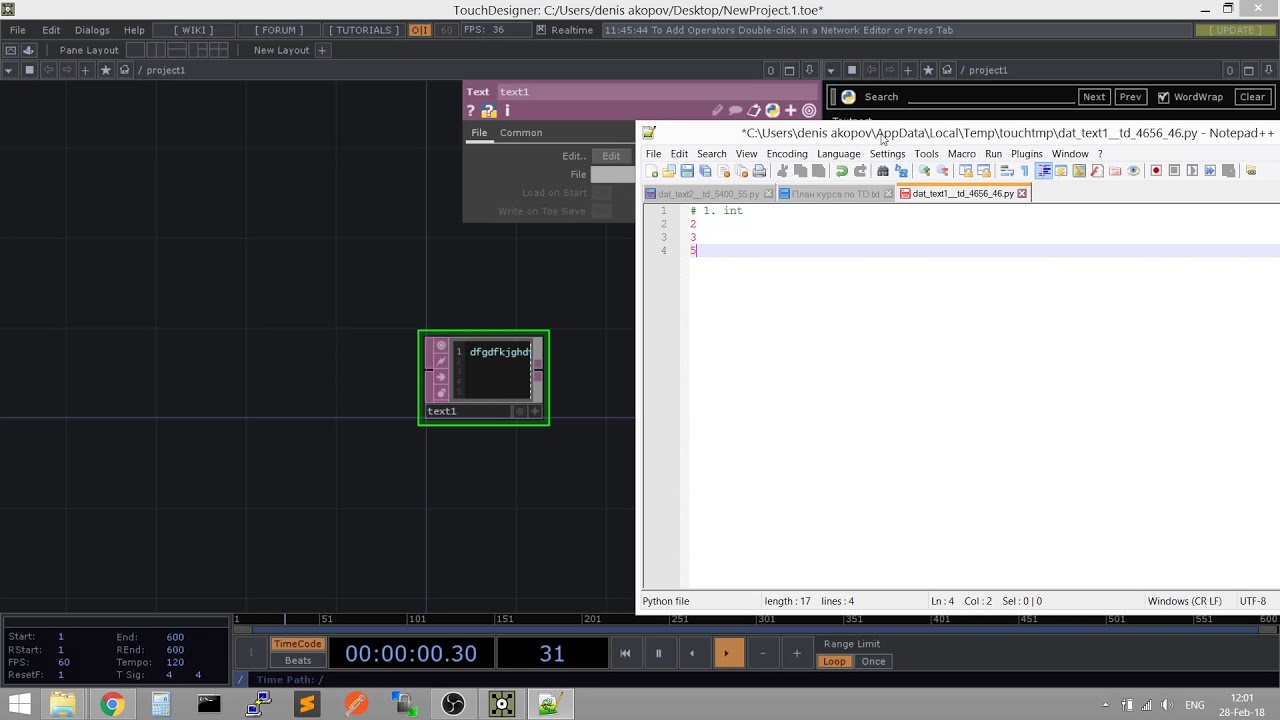This screenshot has height=720, width=1280.
Task: Click the Windows Start button
Action: pyautogui.click(x=19, y=704)
